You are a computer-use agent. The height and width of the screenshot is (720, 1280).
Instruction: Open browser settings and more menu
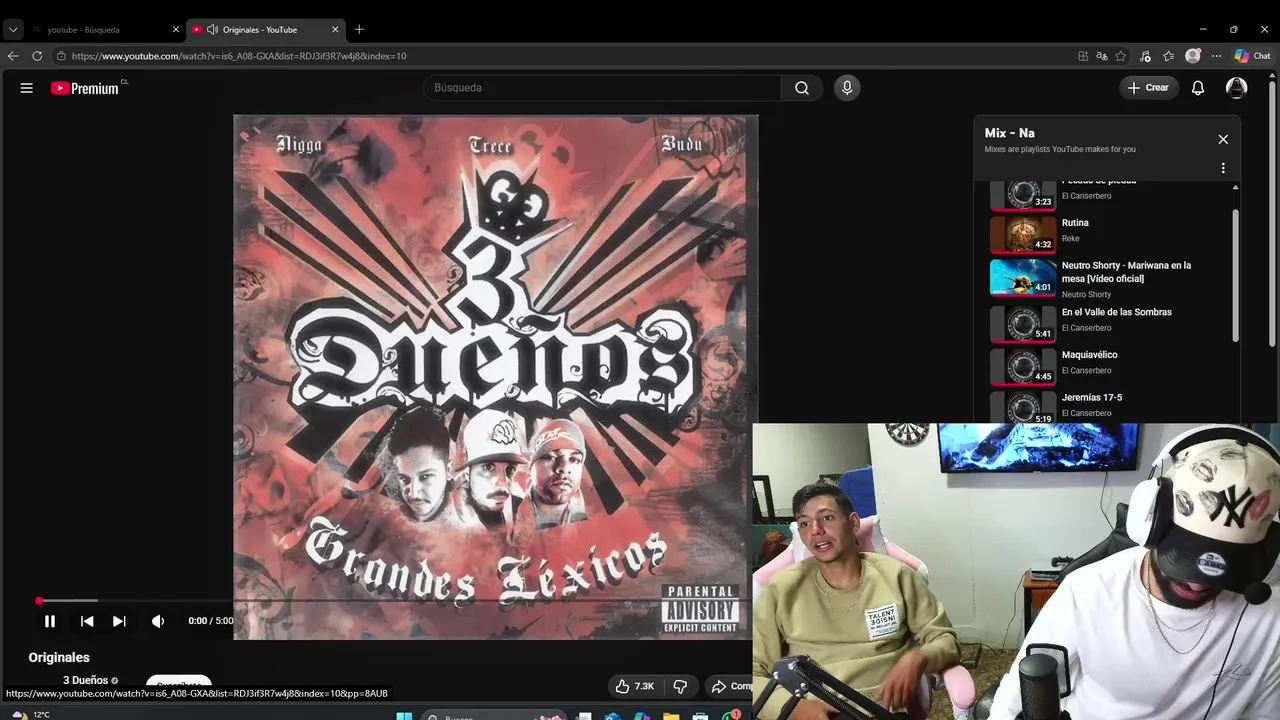coord(1217,56)
